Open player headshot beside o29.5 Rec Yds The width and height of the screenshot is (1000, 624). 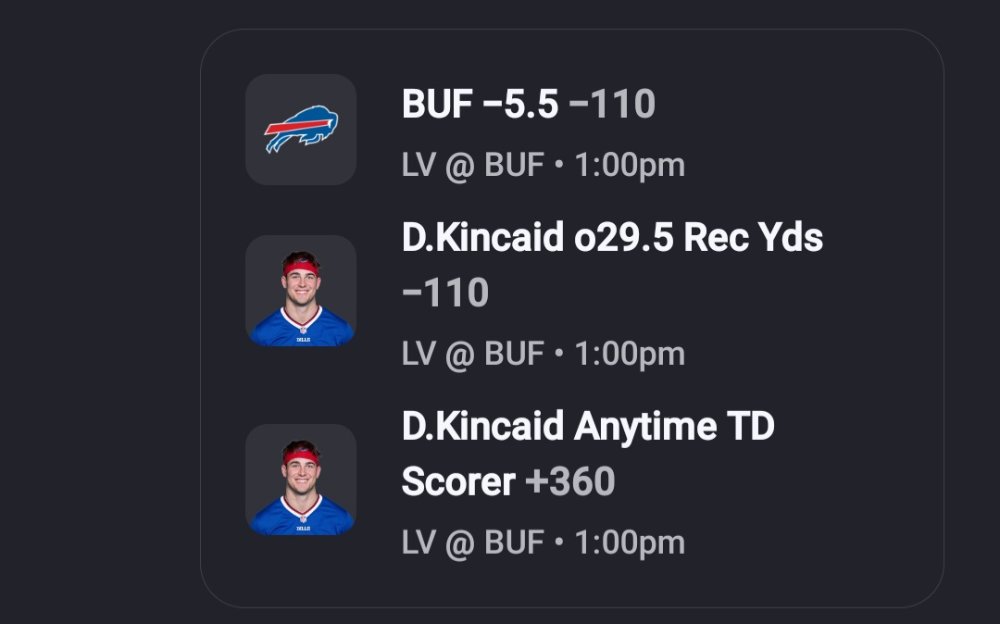click(301, 291)
